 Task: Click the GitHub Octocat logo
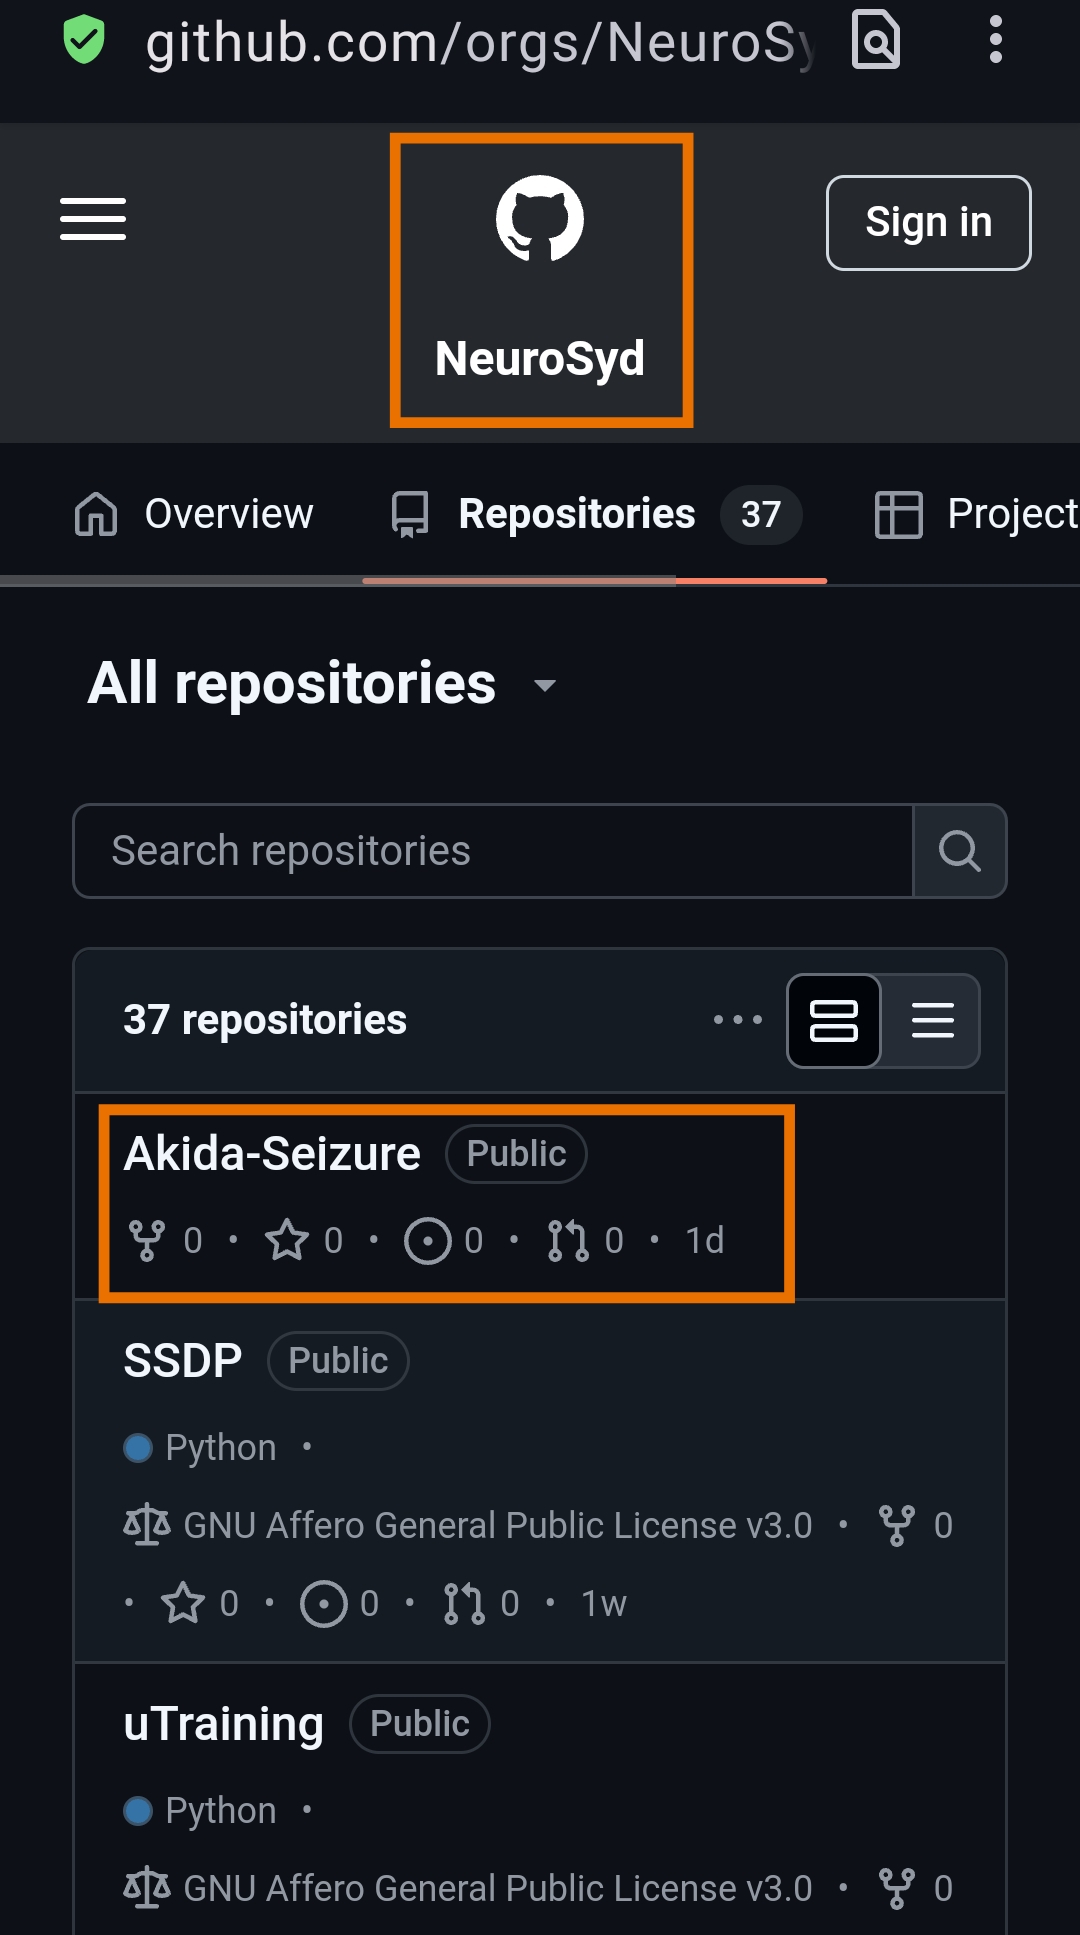540,218
